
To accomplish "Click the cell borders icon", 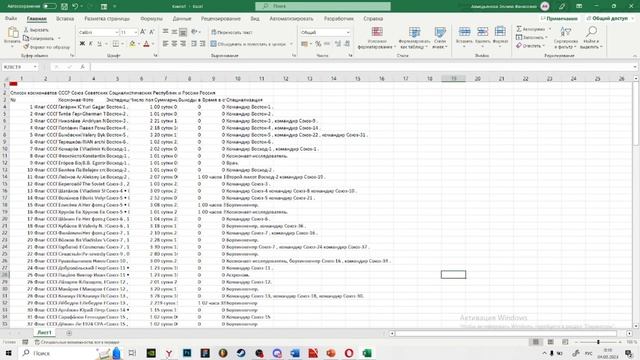I will 116,44.
